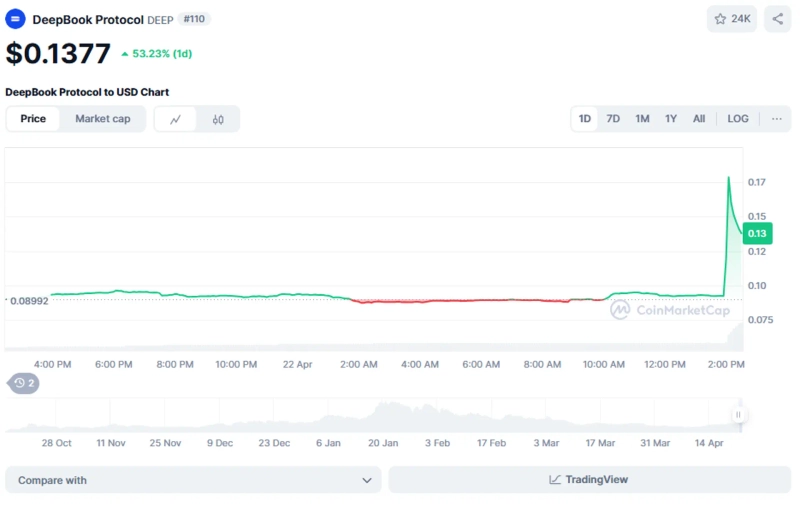Click the green 0.13 current price label
The width and height of the screenshot is (800, 513).
(757, 233)
